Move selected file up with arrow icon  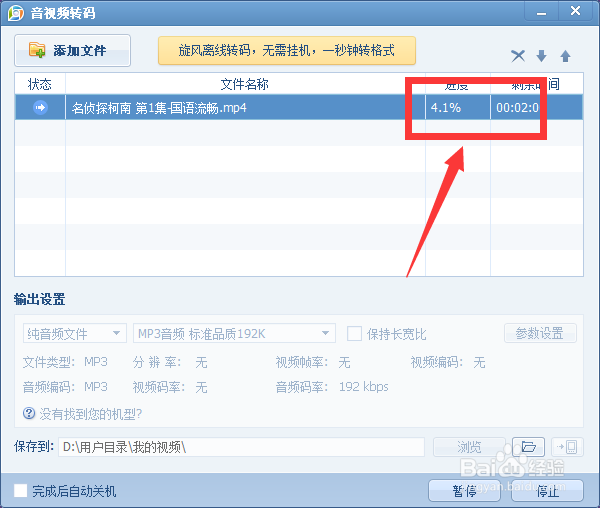[x=565, y=56]
